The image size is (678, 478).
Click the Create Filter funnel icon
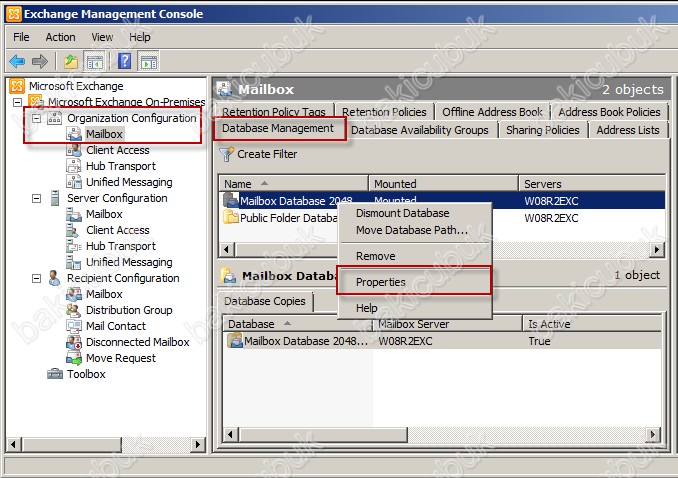click(x=227, y=154)
